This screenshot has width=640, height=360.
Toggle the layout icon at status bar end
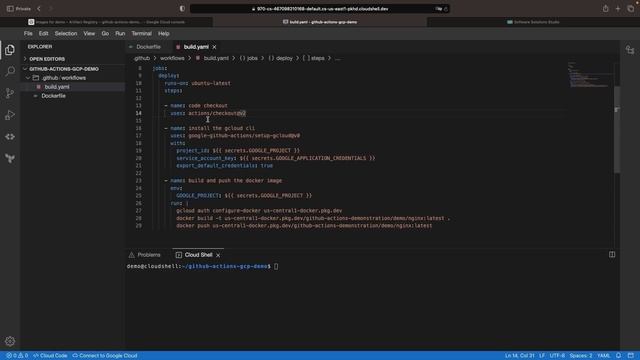631,356
